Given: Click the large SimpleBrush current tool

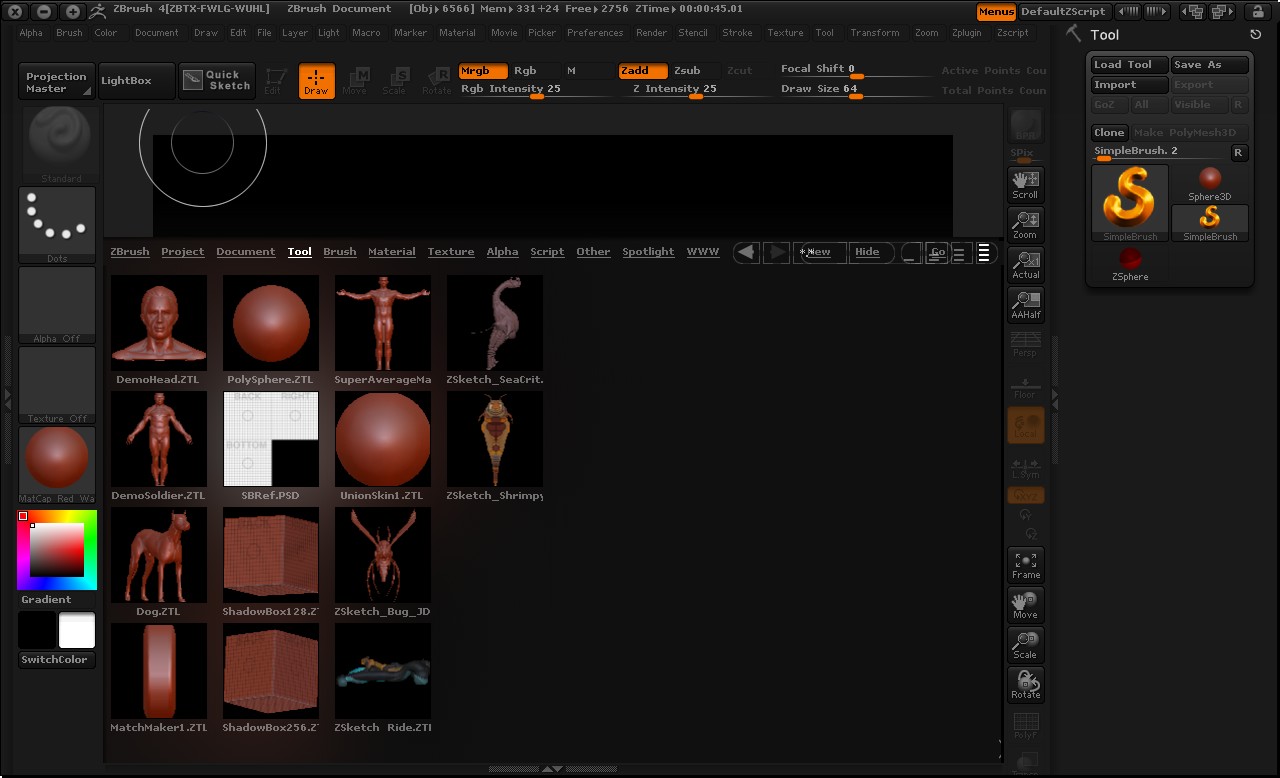Looking at the screenshot, I should point(1130,203).
